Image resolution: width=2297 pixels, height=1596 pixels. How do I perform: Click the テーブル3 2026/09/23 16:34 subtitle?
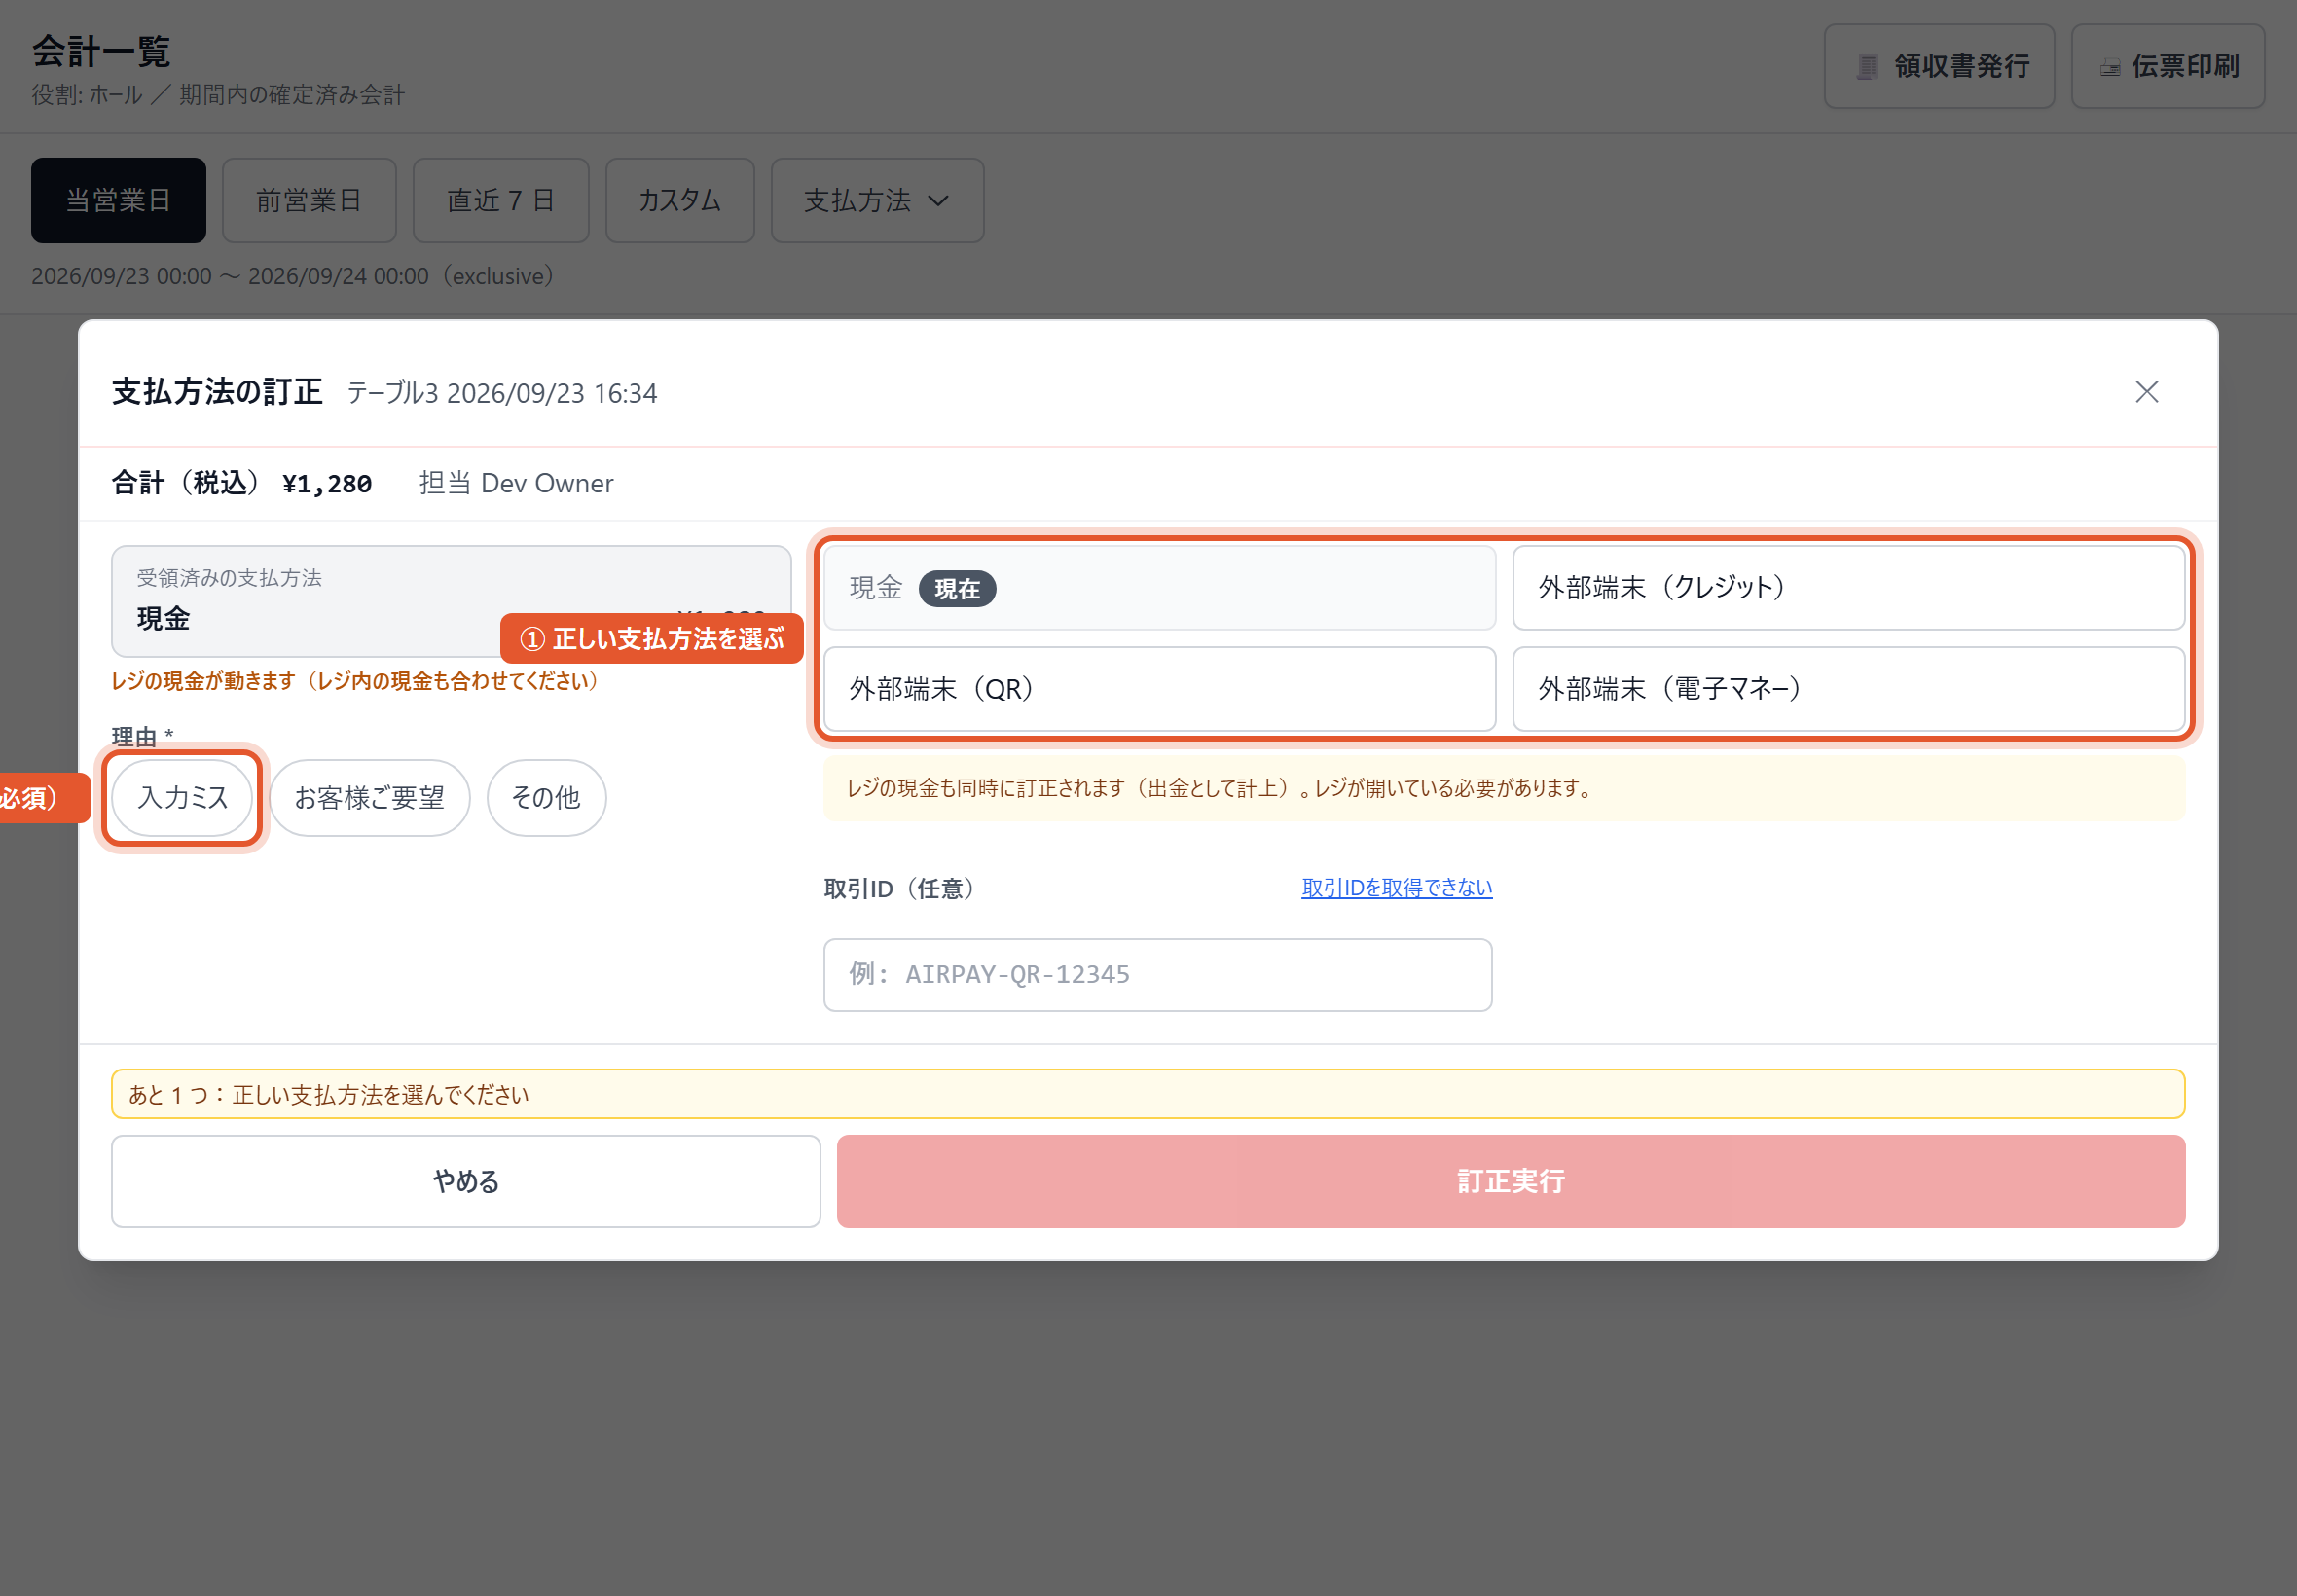tap(502, 393)
